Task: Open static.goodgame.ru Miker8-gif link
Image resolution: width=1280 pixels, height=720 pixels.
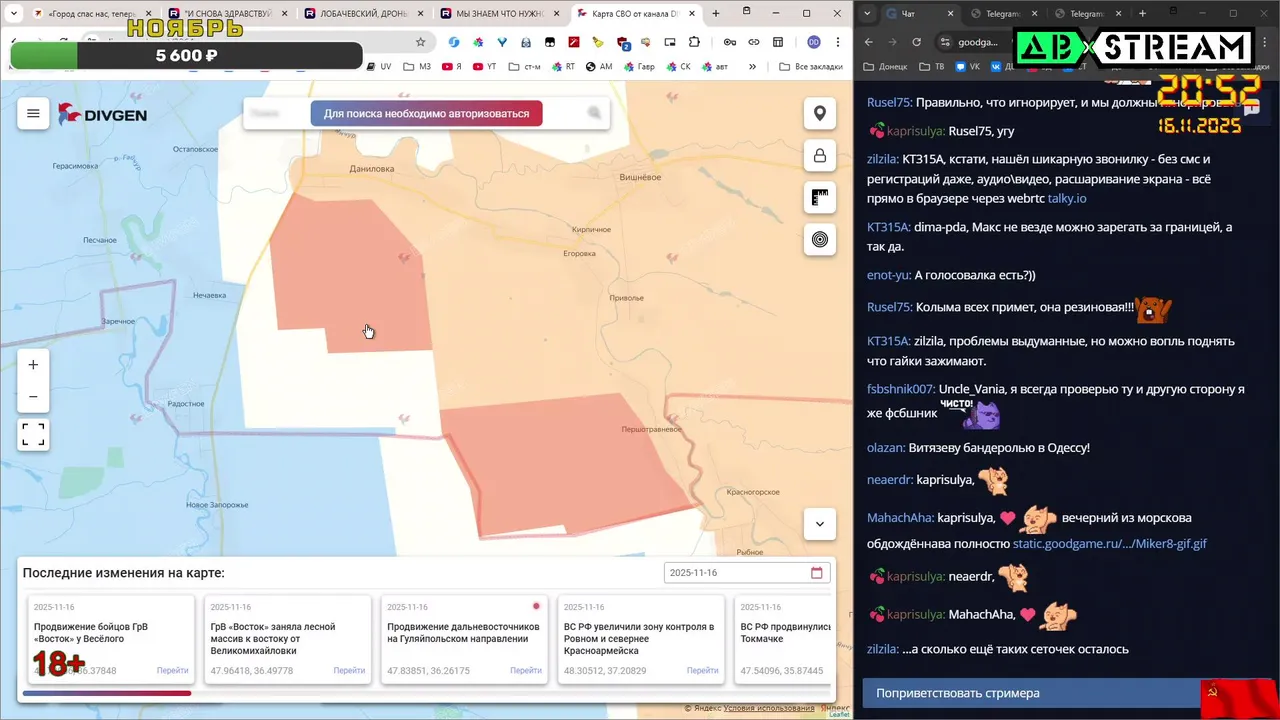Action: click(x=1110, y=544)
